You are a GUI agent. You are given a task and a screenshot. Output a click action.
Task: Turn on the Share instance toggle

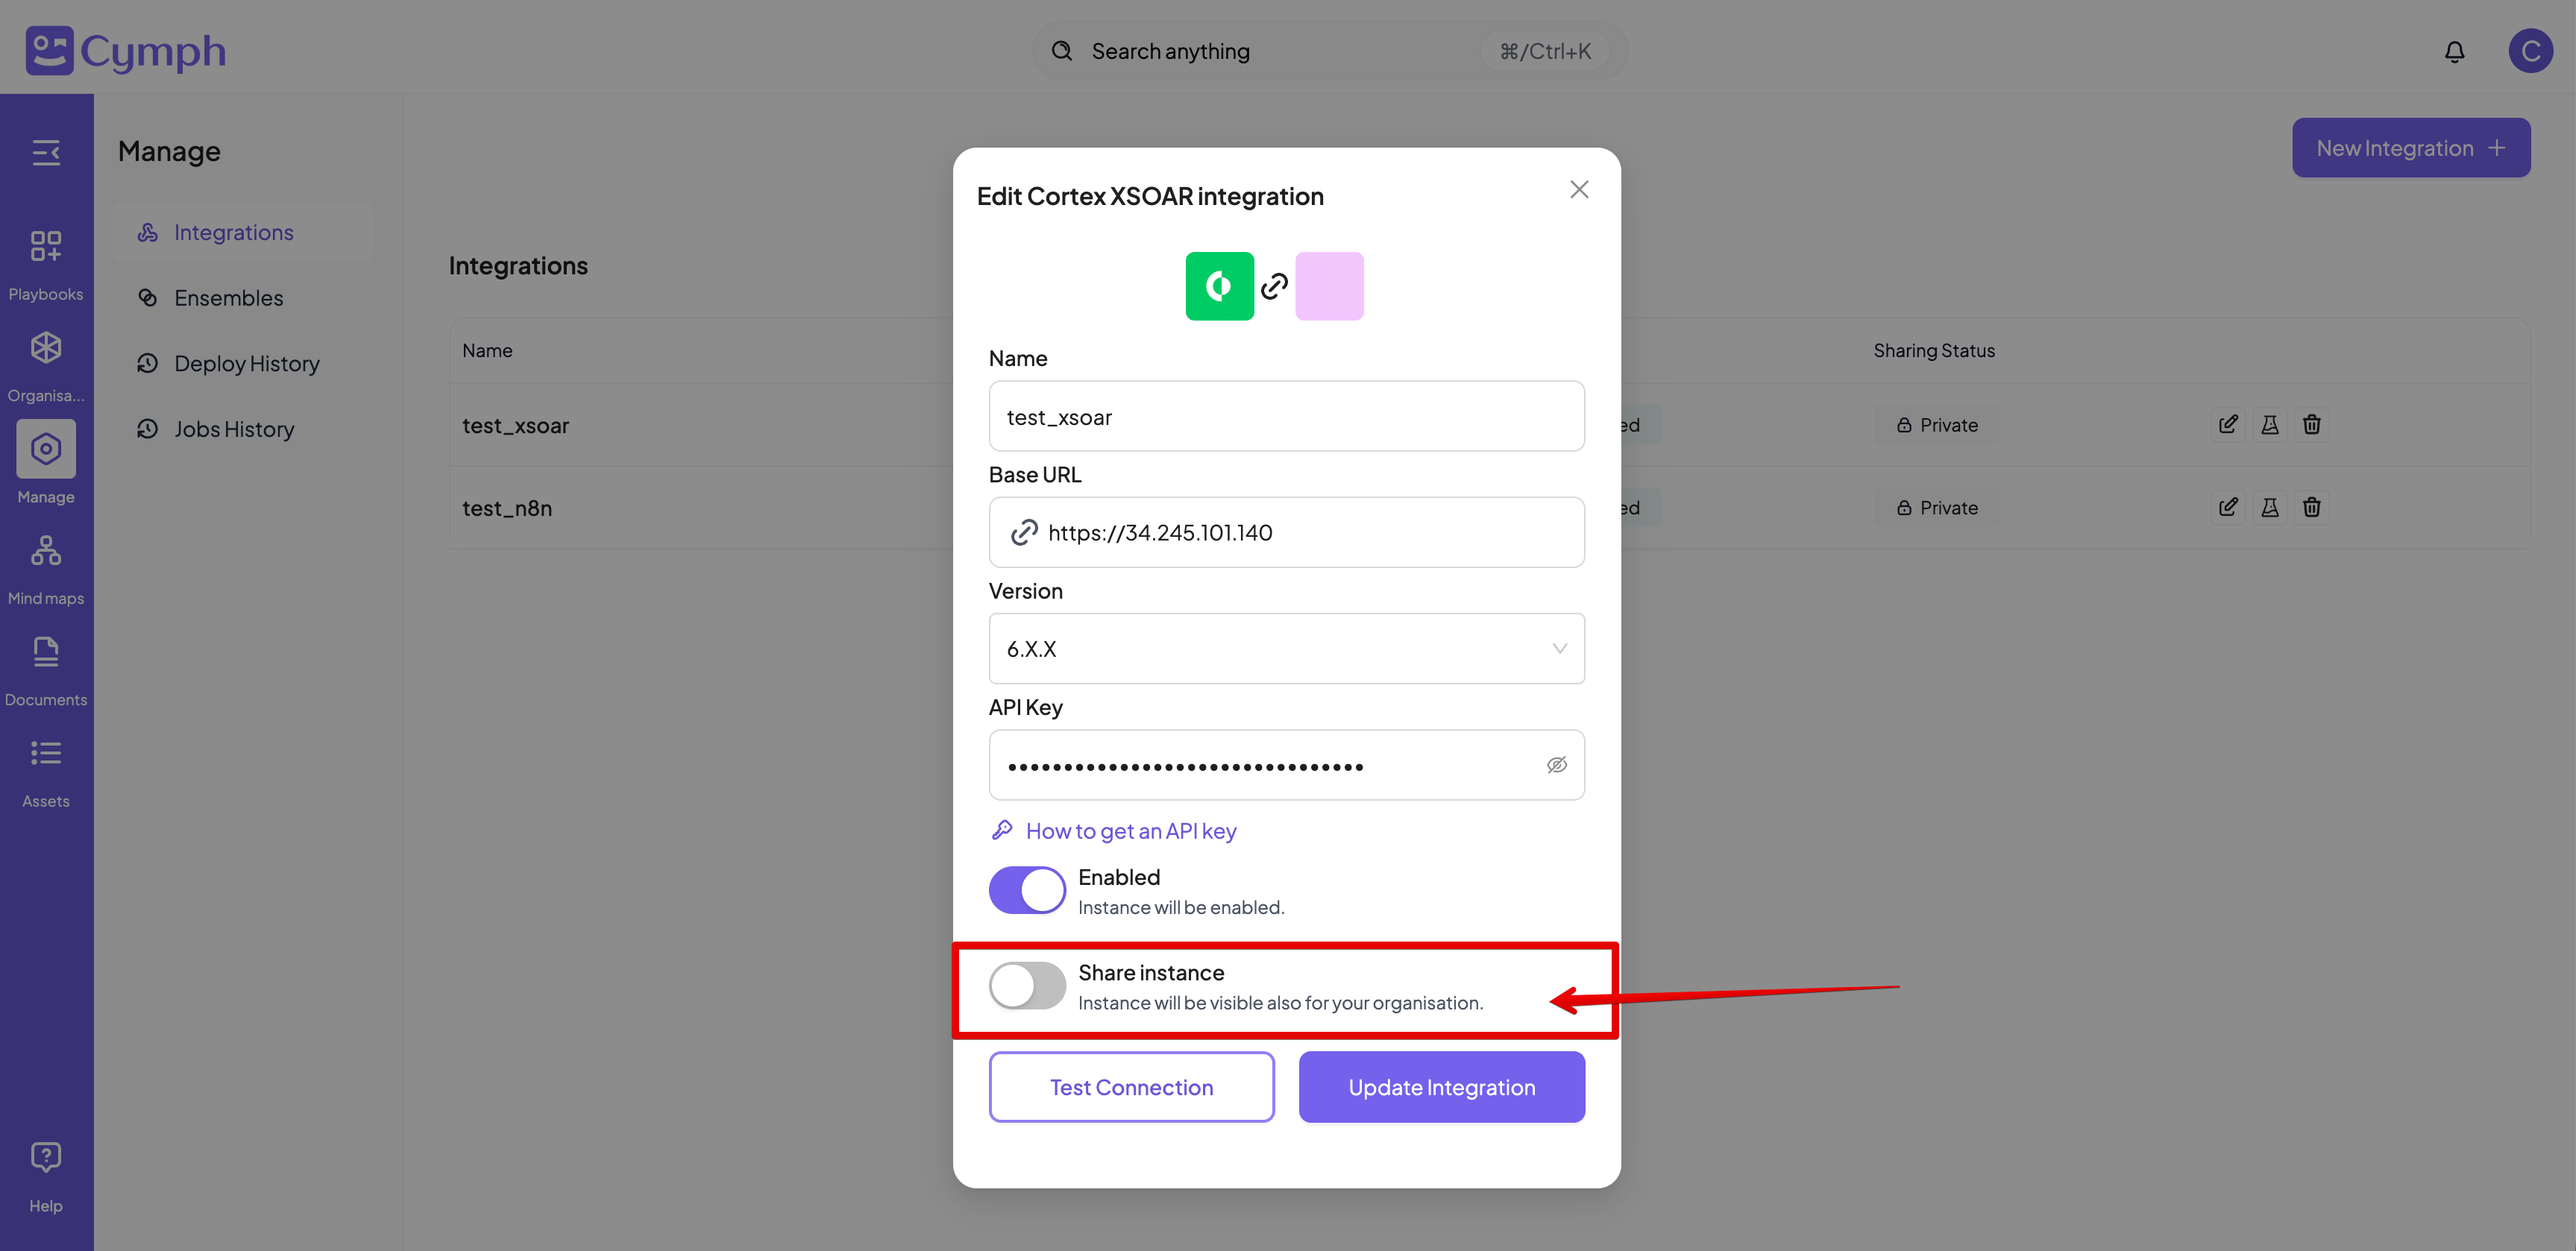[1027, 986]
